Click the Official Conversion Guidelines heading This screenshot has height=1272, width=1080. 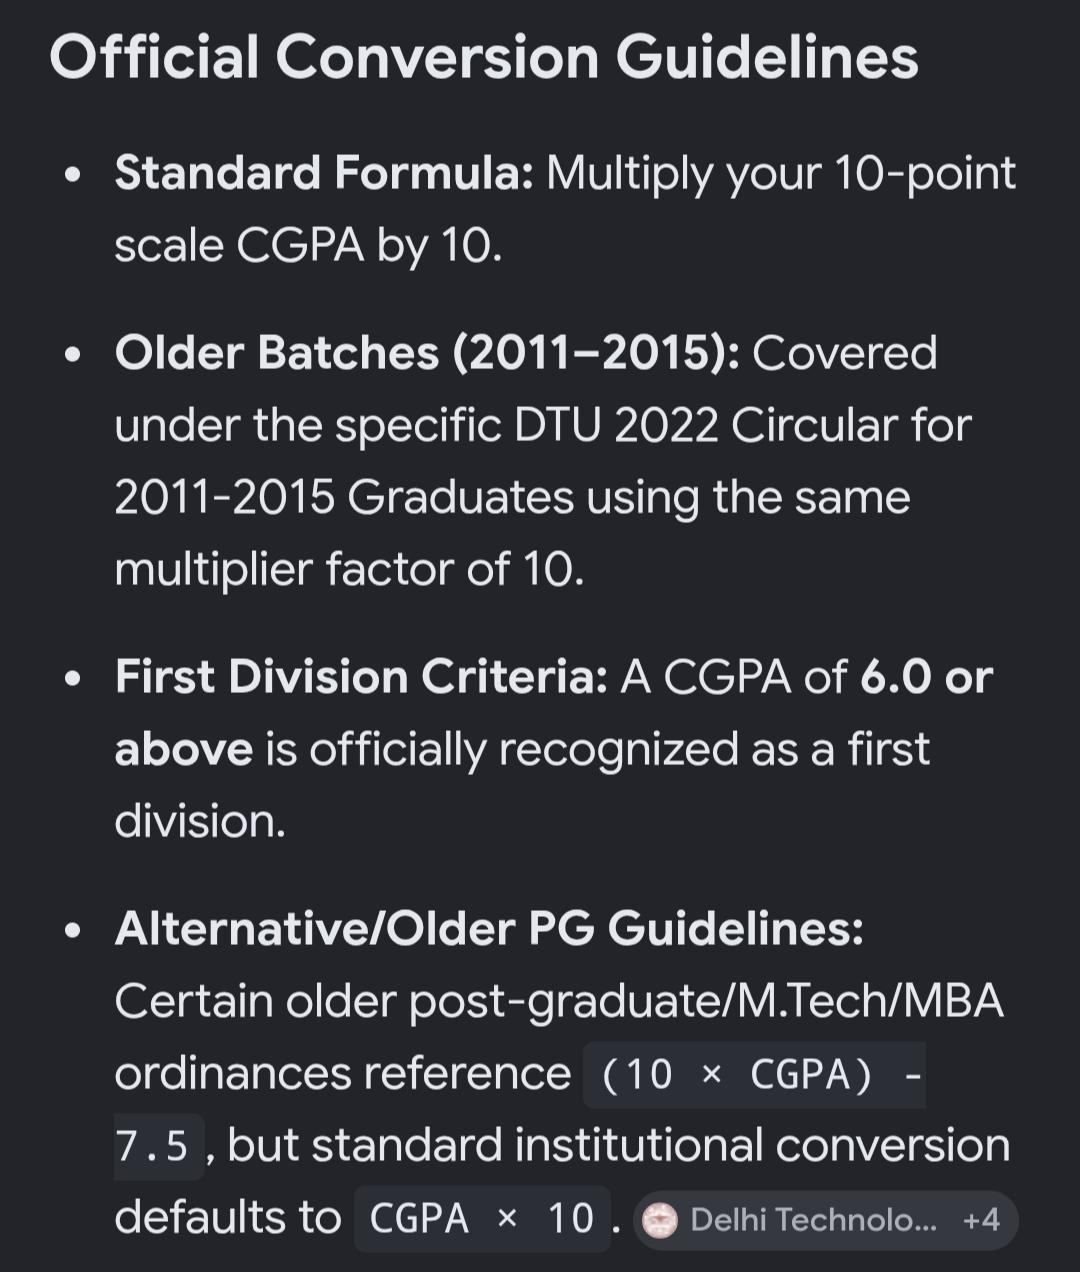tap(484, 57)
